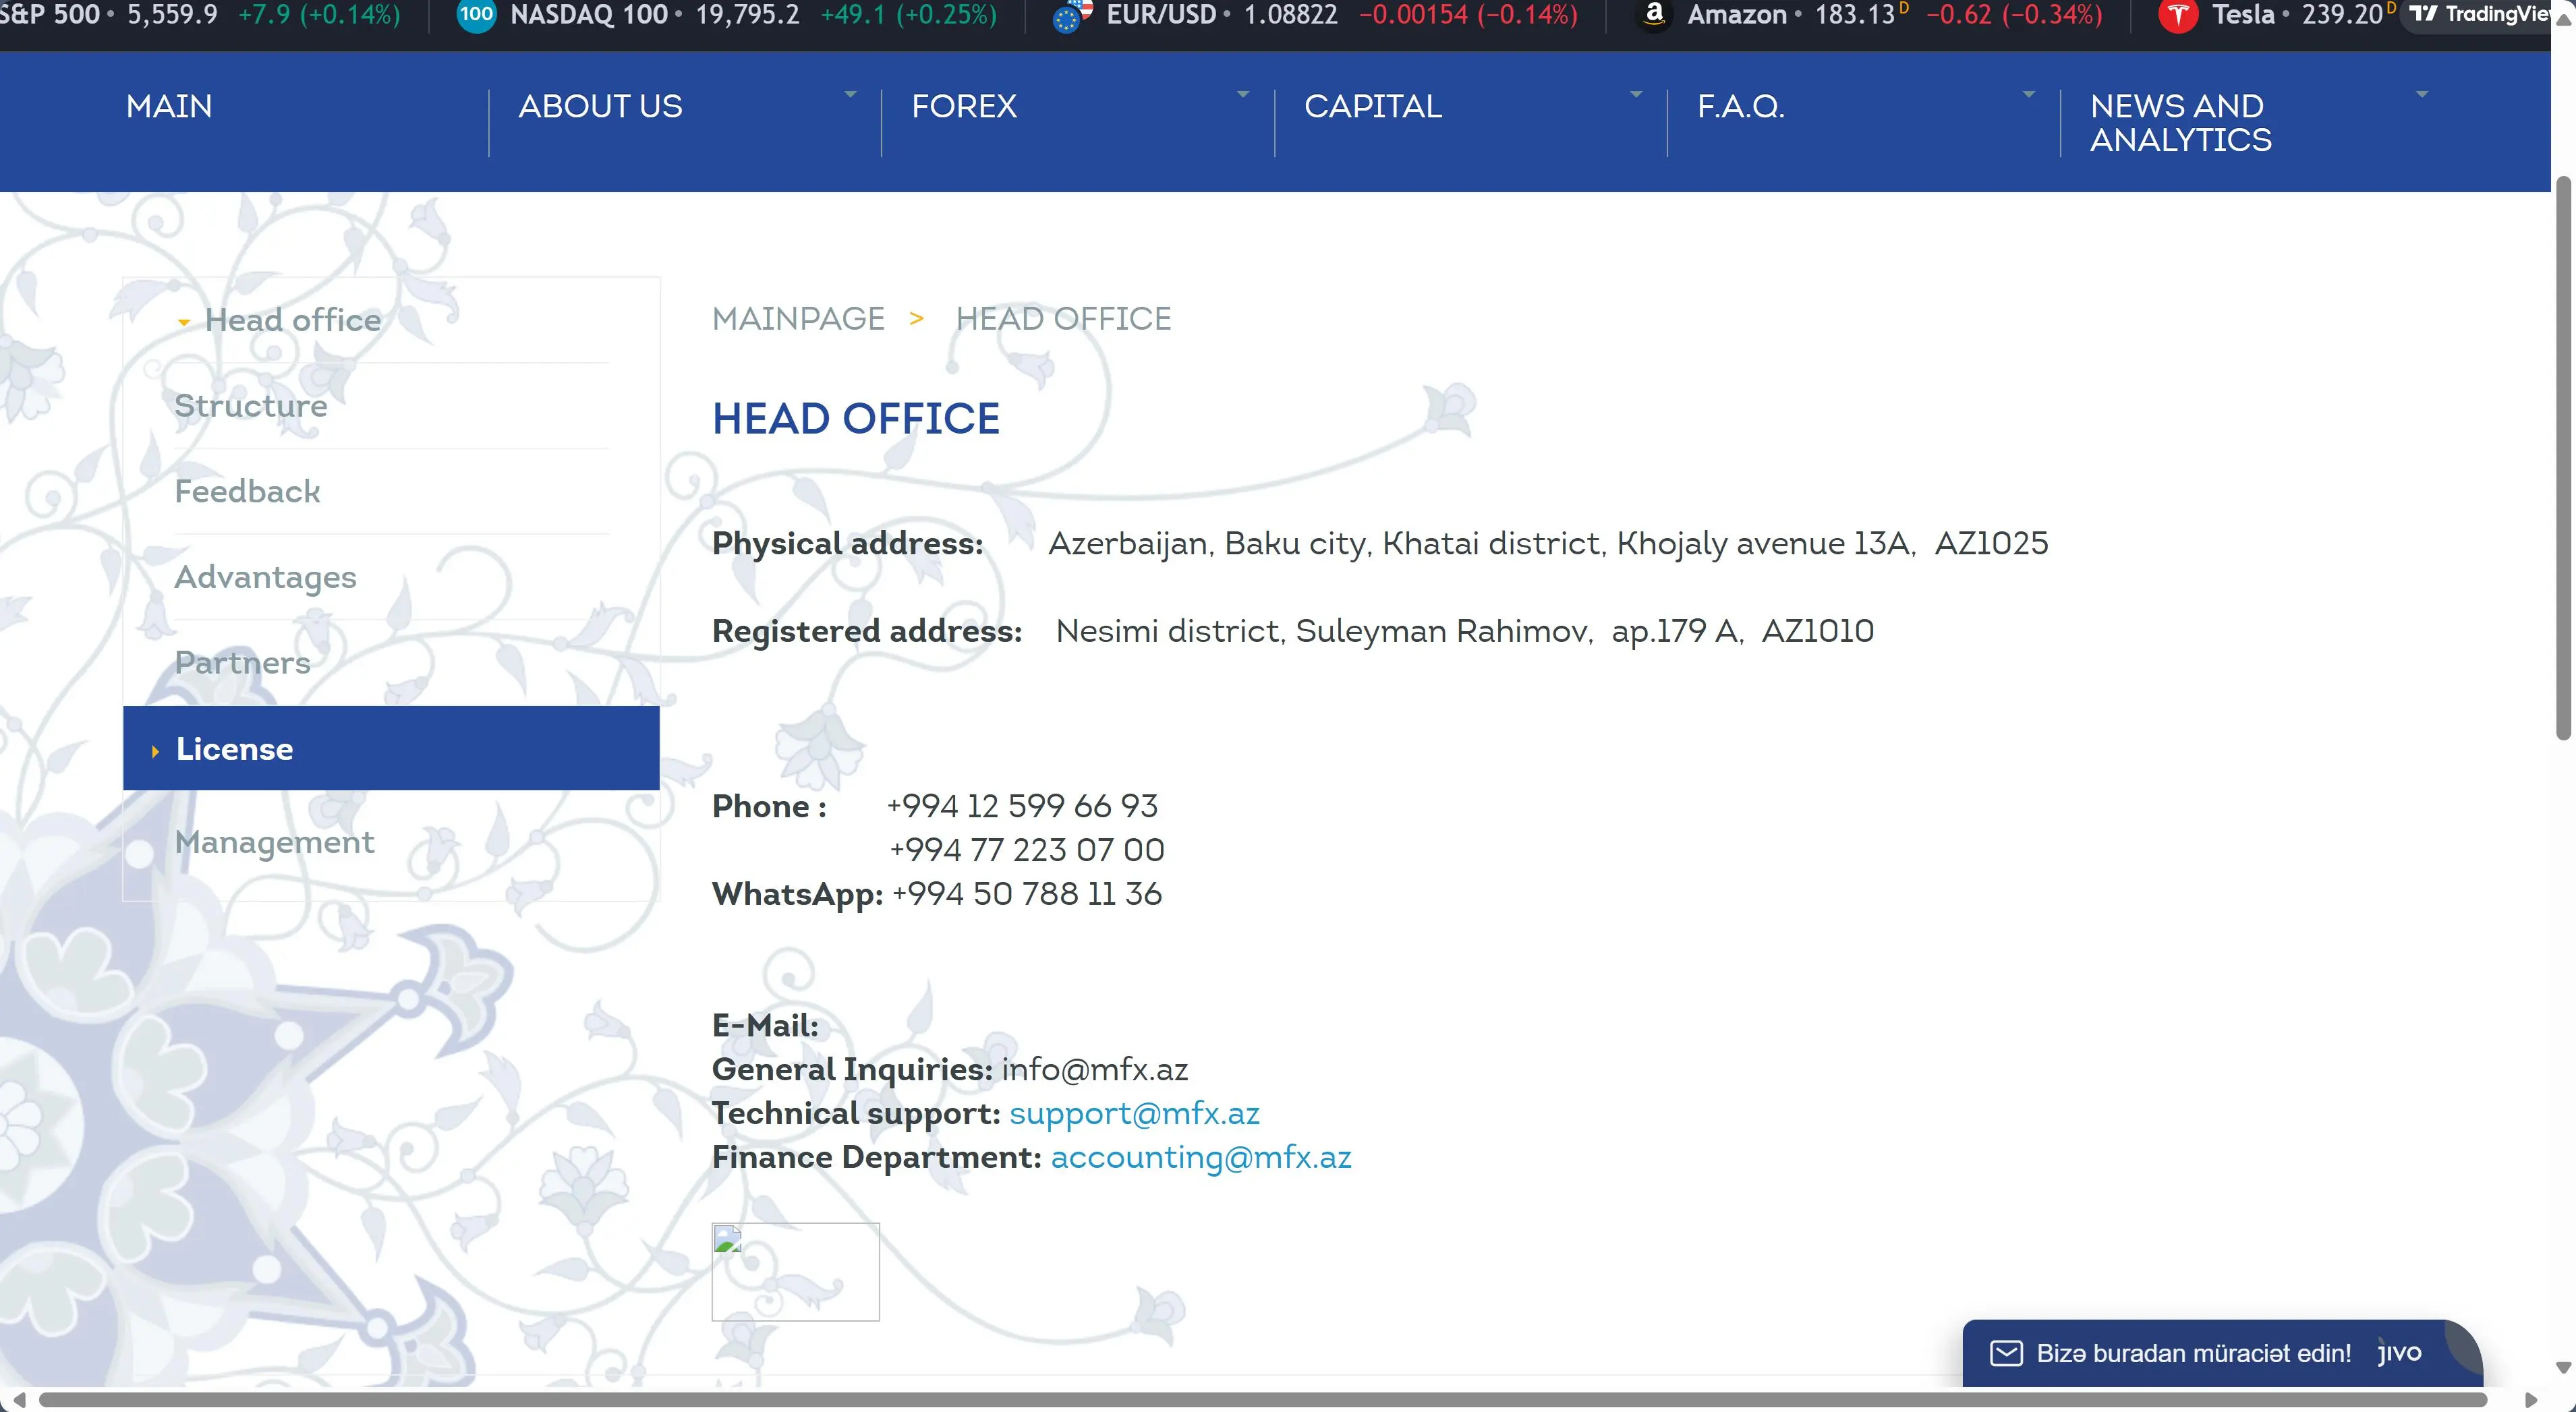Click the HEAD OFFICE breadcrumb

(1063, 318)
